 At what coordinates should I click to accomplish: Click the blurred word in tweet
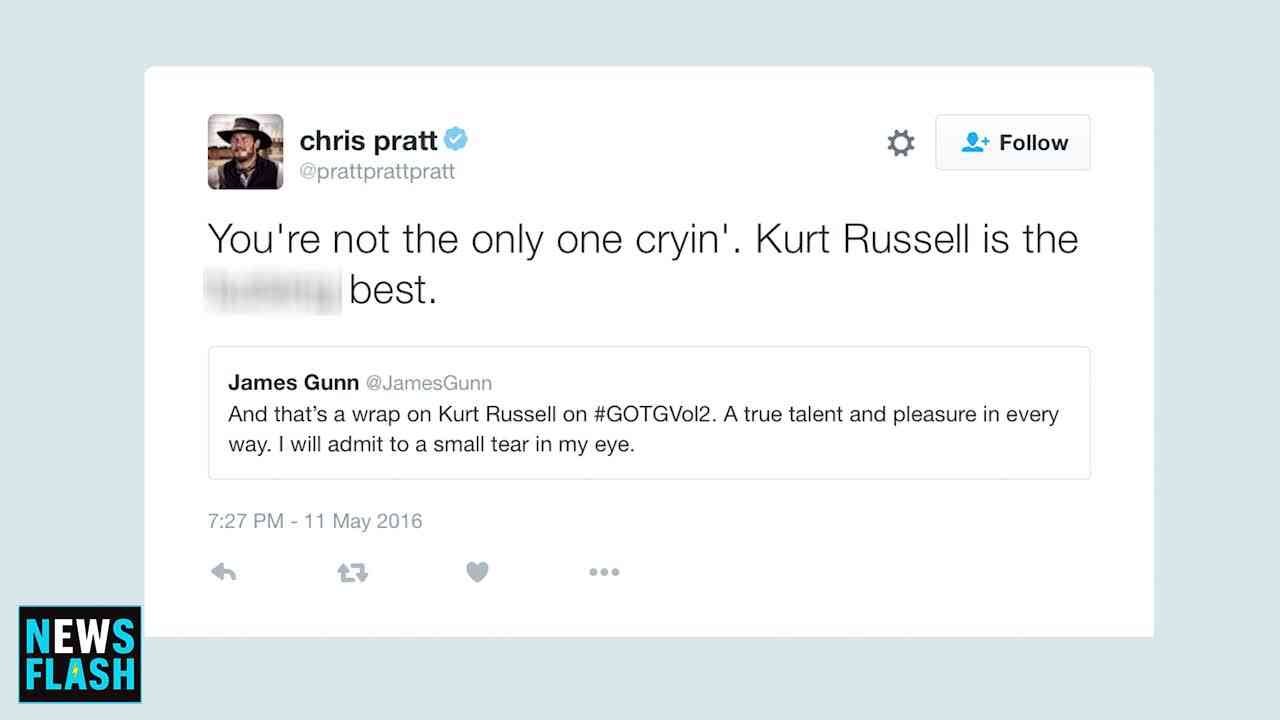273,290
